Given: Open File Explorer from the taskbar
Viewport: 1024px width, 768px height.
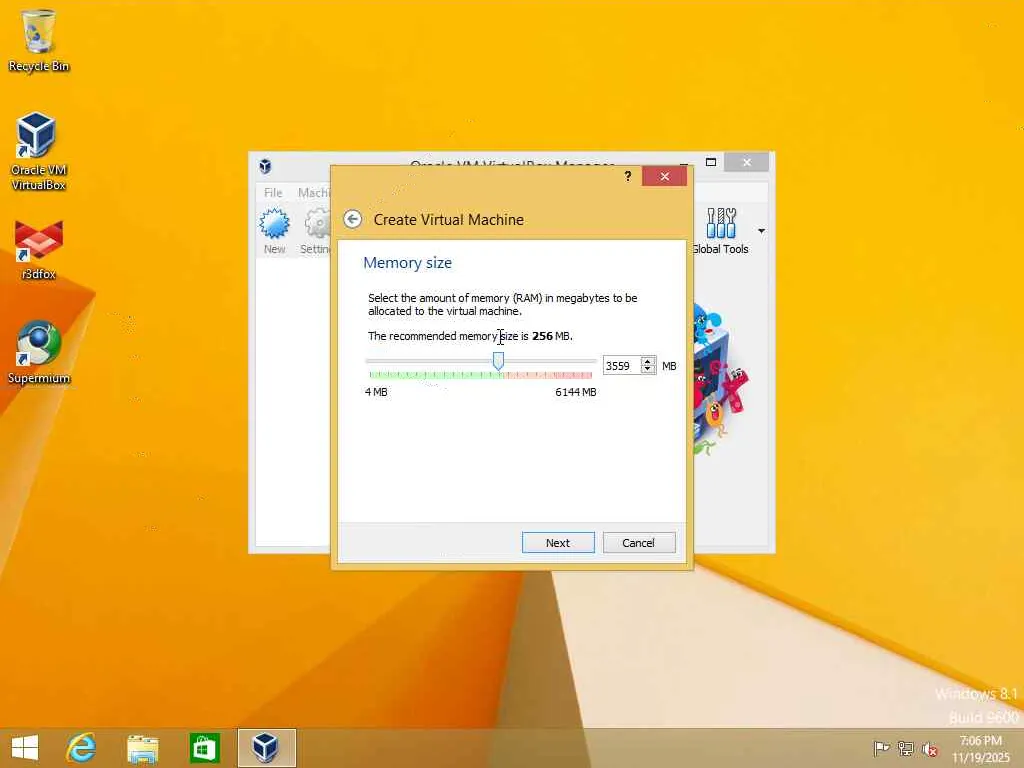Looking at the screenshot, I should (142, 748).
